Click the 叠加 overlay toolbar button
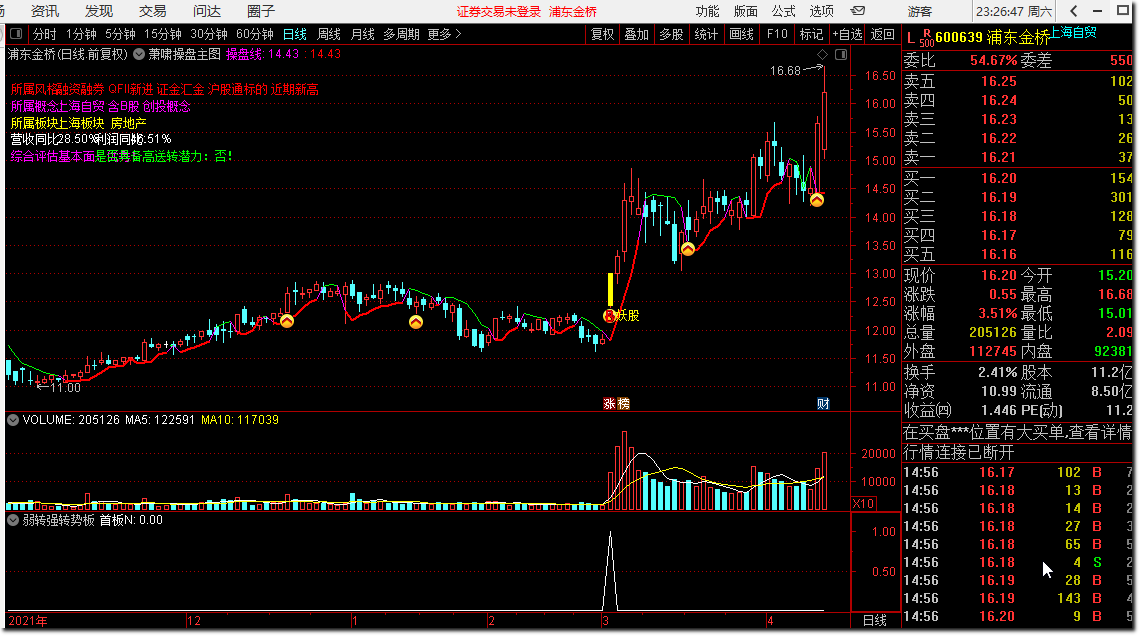Viewport: 1141px width, 636px height. pos(637,34)
